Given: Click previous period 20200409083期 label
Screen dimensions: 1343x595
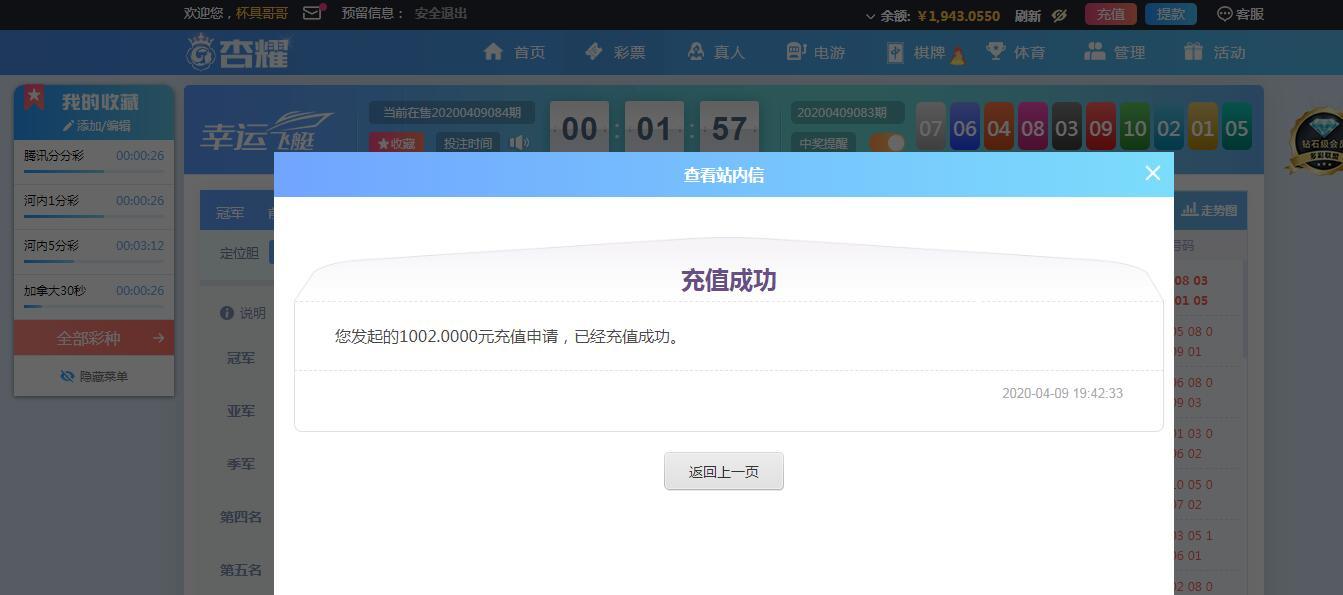Looking at the screenshot, I should 848,113.
